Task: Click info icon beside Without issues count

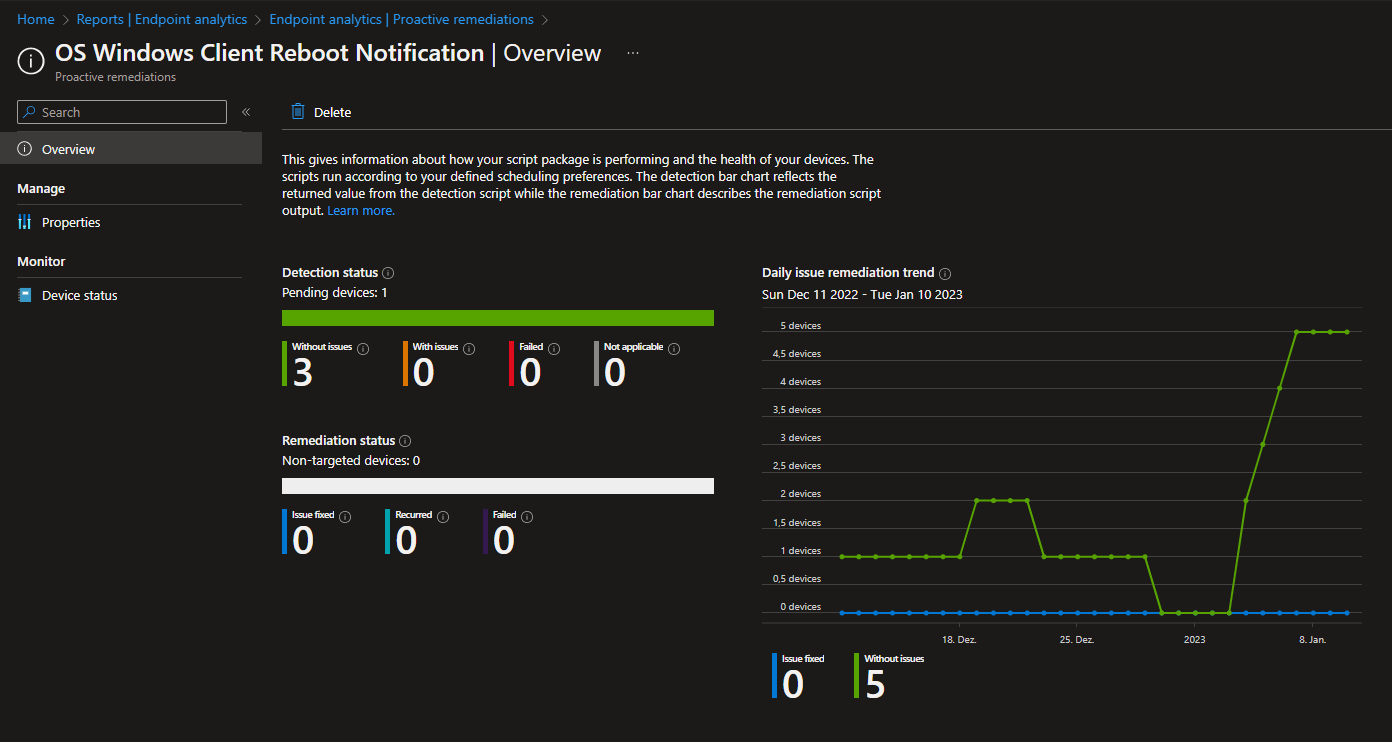Action: (x=363, y=349)
